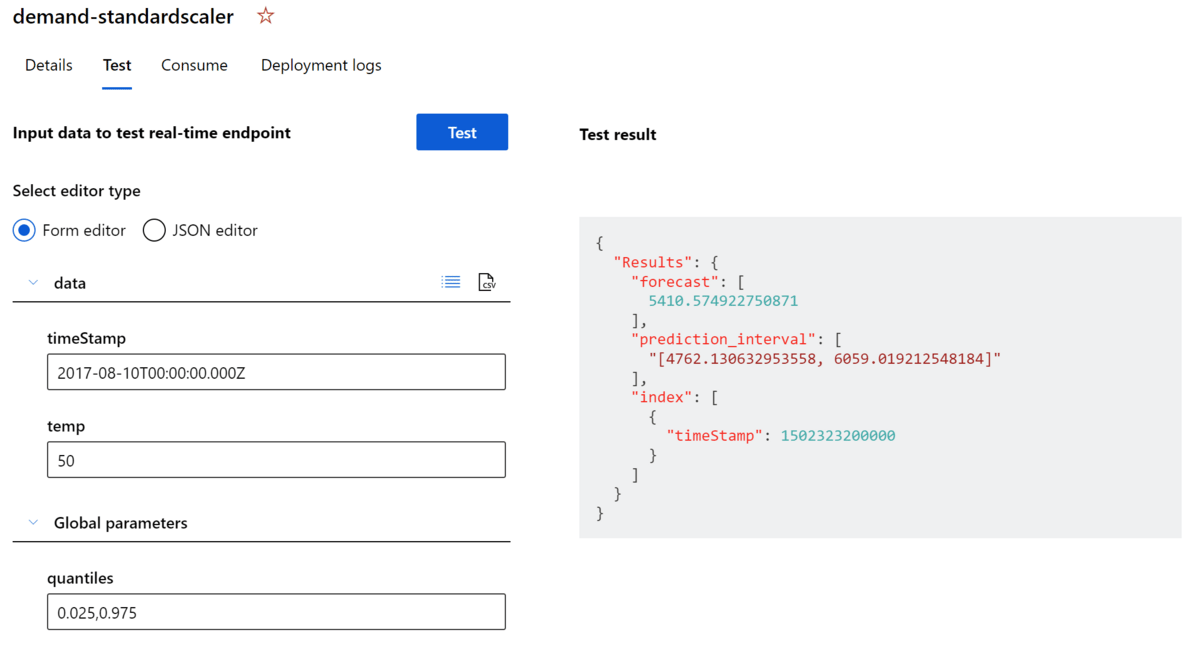Click the prediction_interval value string
The width and height of the screenshot is (1200, 649).
coord(825,358)
